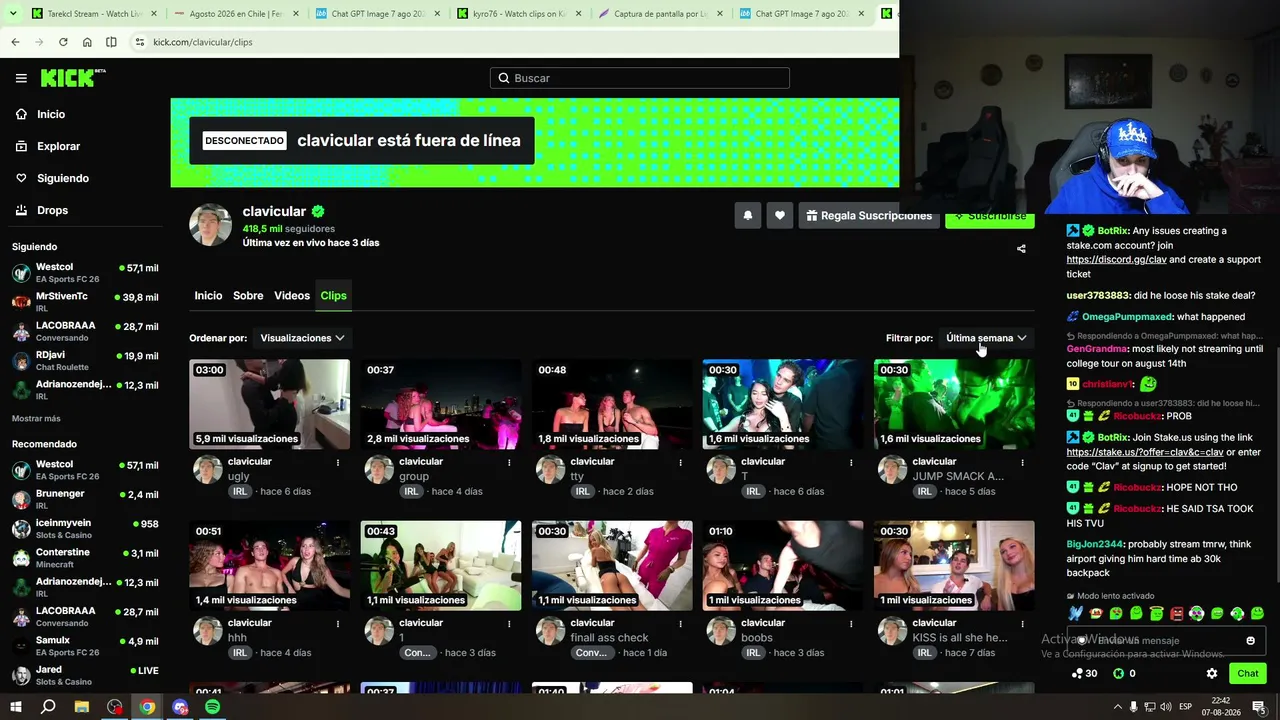Reload the page in the browser
Image resolution: width=1280 pixels, height=720 pixels.
(63, 42)
